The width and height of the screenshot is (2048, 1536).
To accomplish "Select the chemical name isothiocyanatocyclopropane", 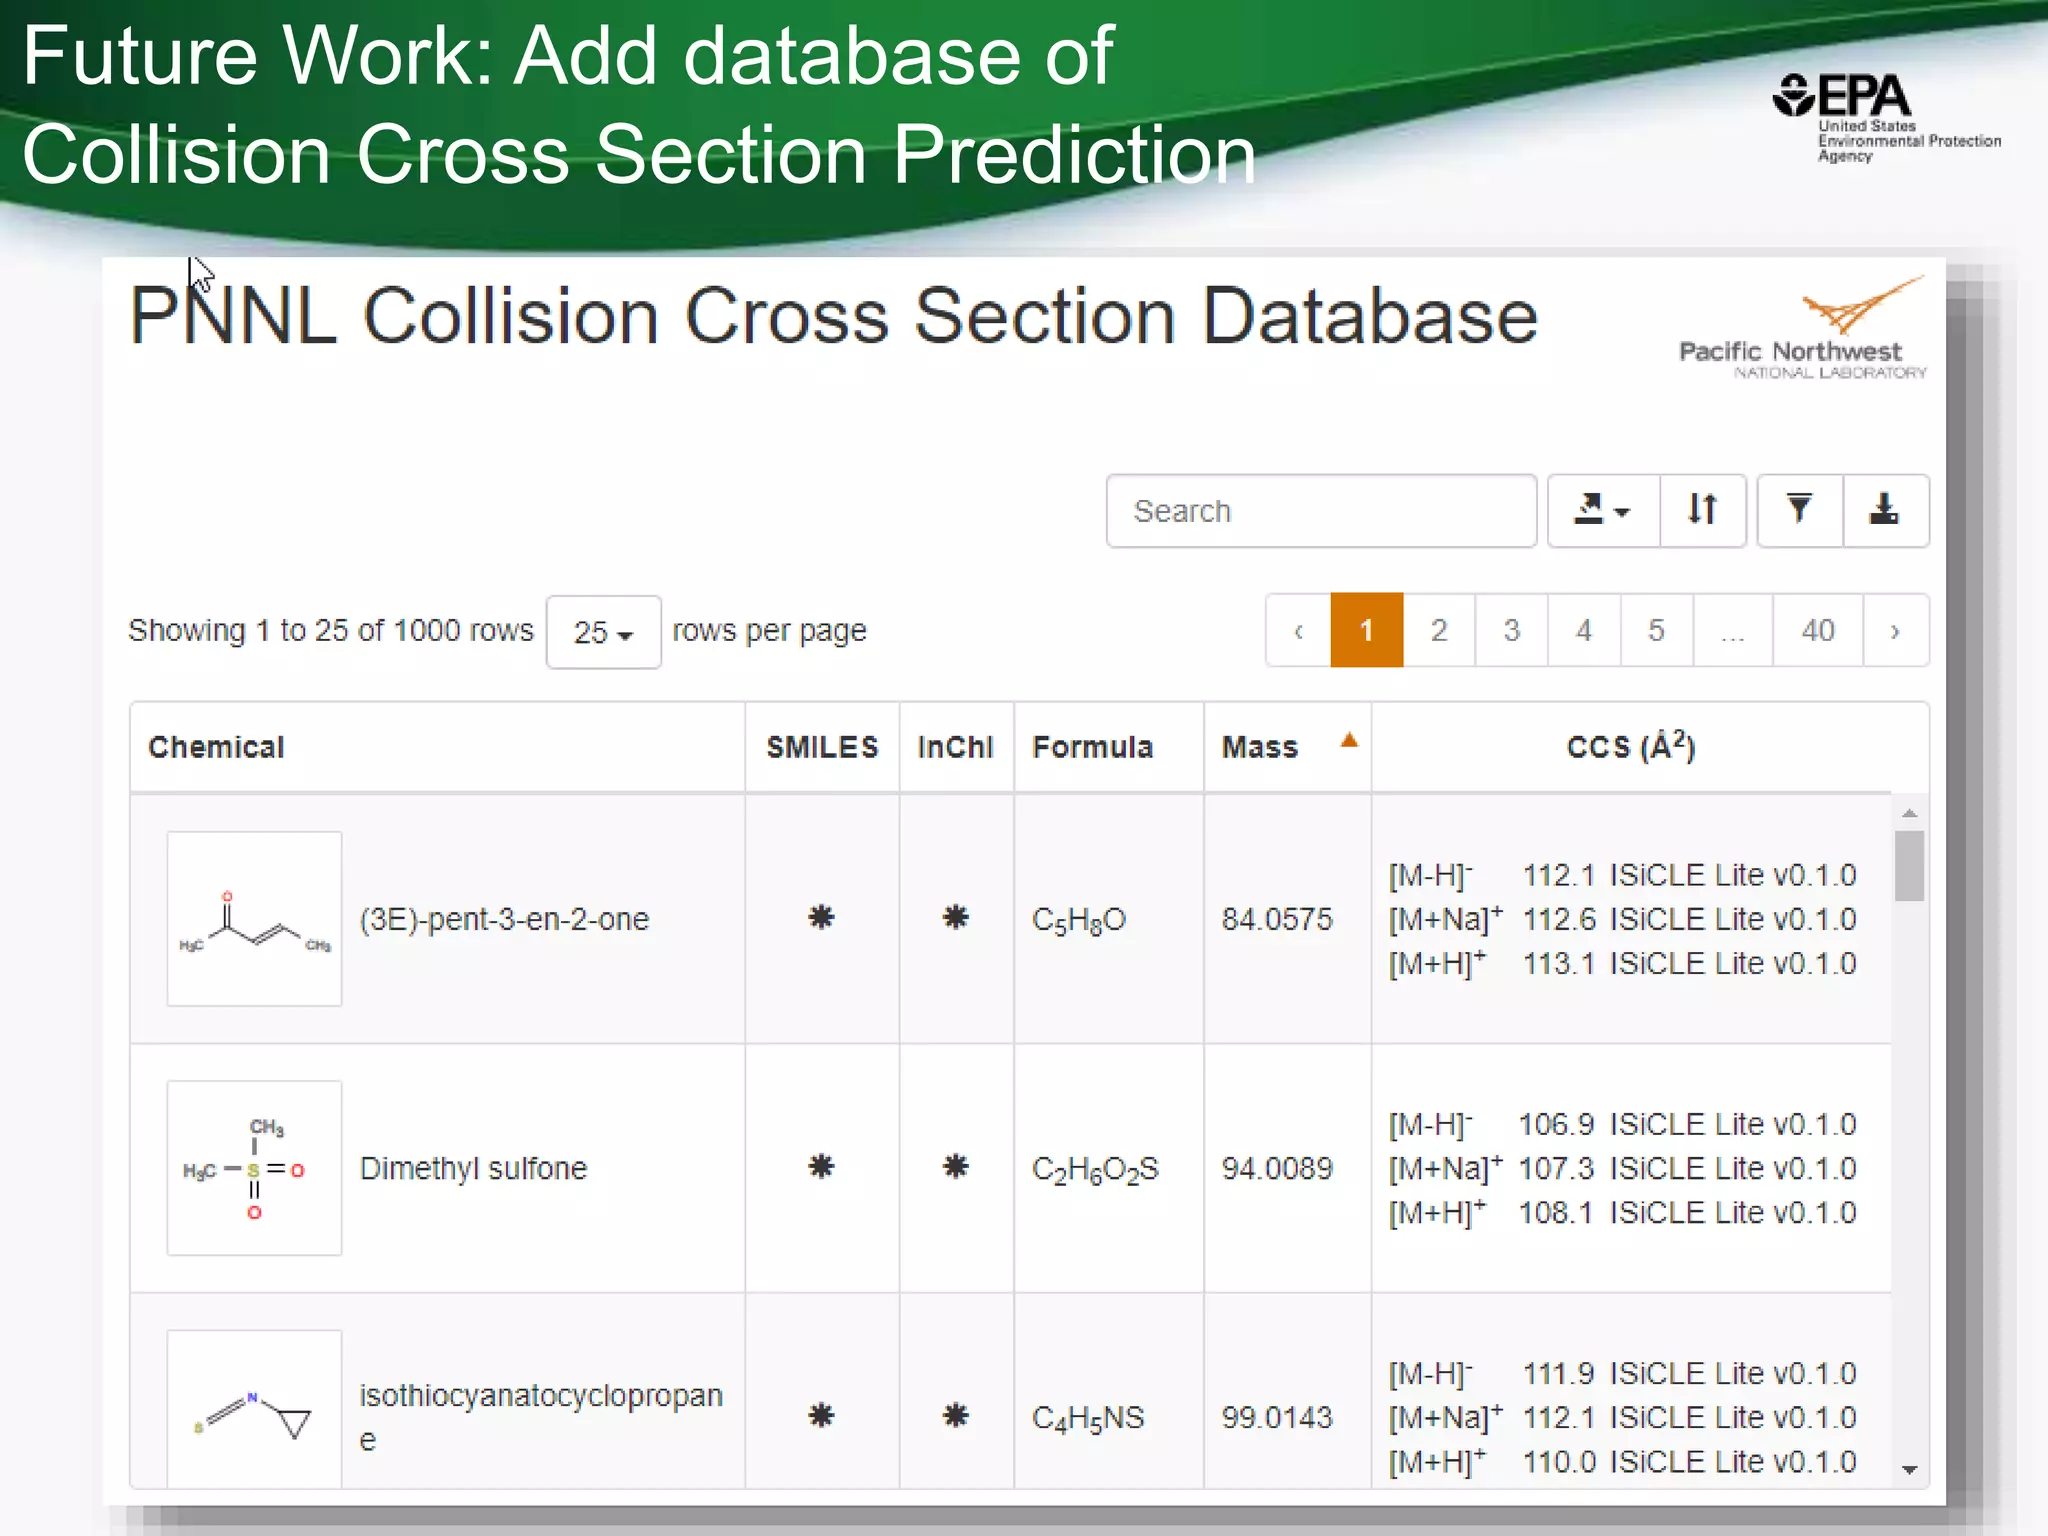I will pyautogui.click(x=541, y=1417).
